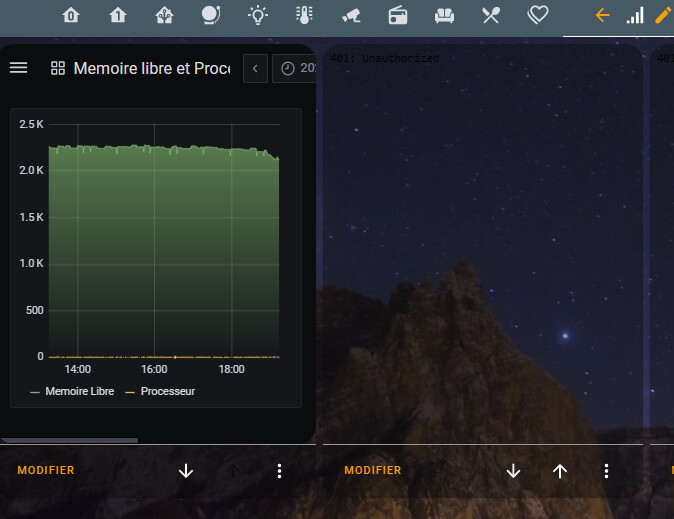Open the sofa living room view

(x=445, y=15)
